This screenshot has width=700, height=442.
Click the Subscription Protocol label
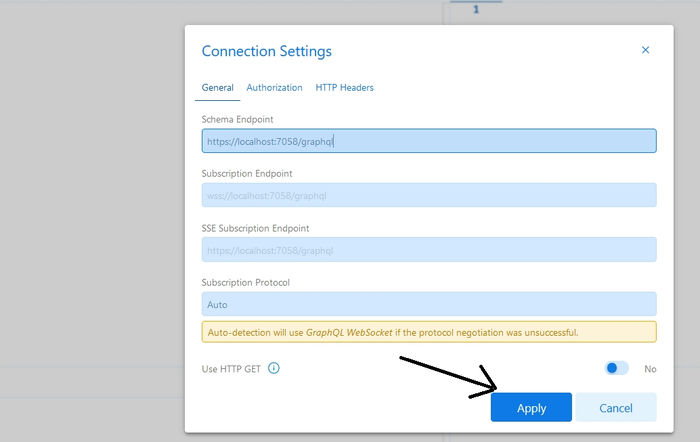pyautogui.click(x=245, y=283)
